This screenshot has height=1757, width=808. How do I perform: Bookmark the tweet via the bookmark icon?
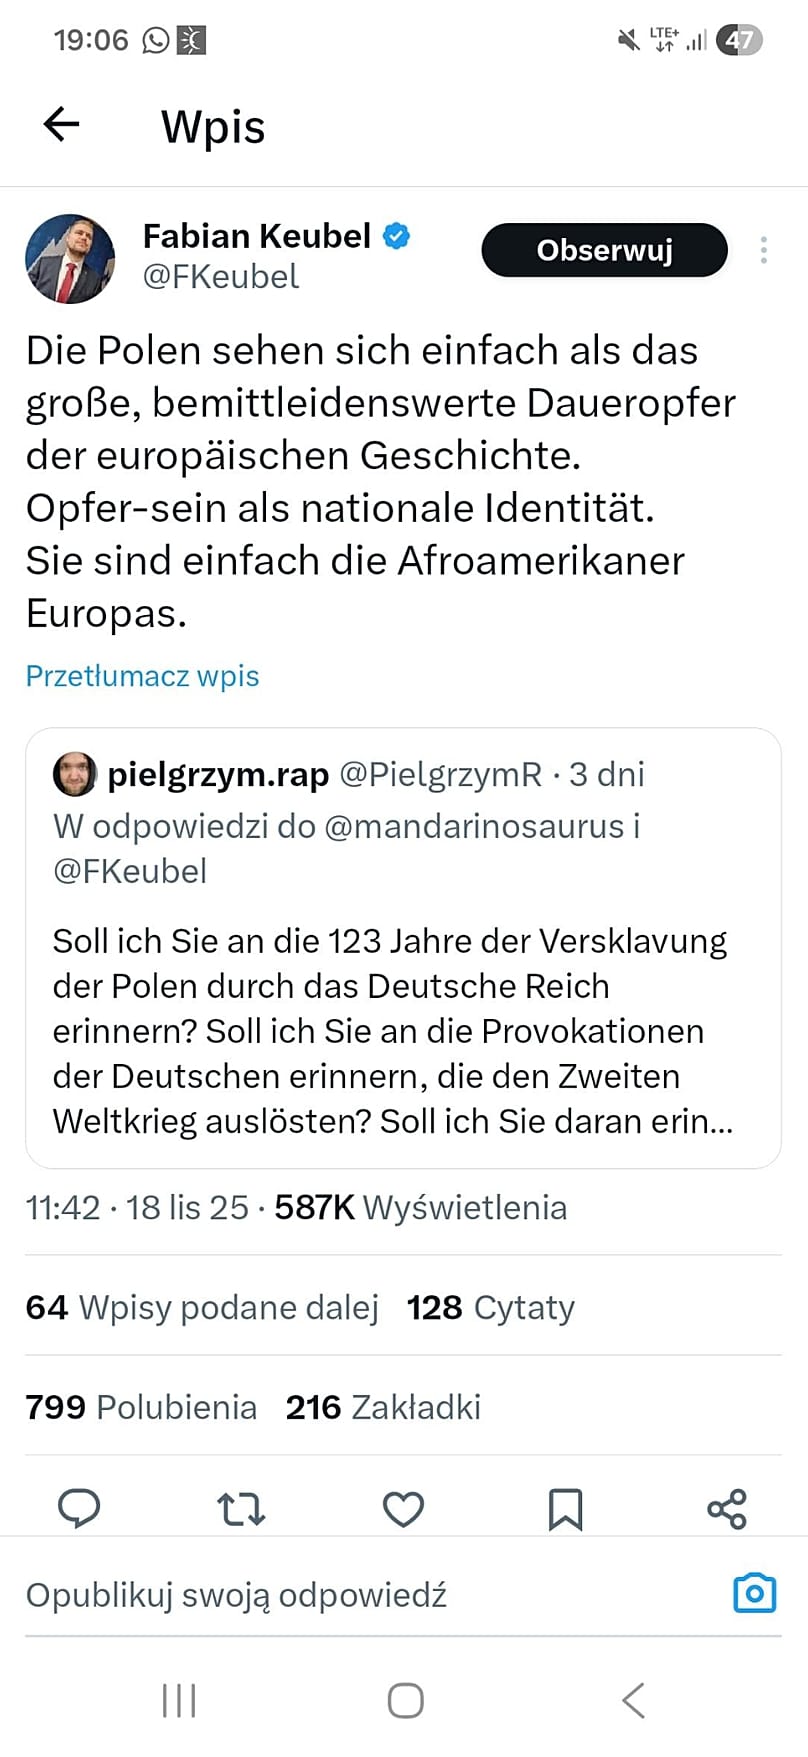[565, 1509]
